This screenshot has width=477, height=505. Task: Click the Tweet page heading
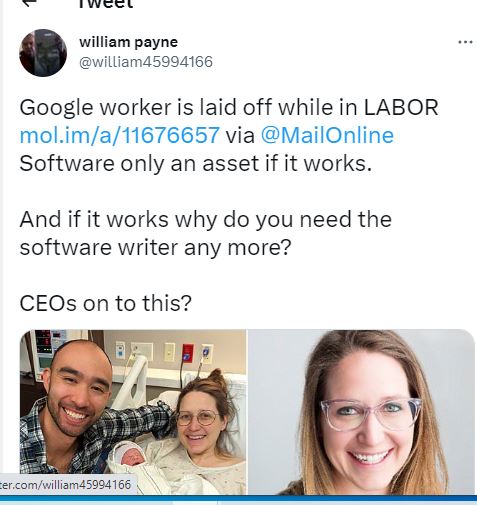(106, 4)
